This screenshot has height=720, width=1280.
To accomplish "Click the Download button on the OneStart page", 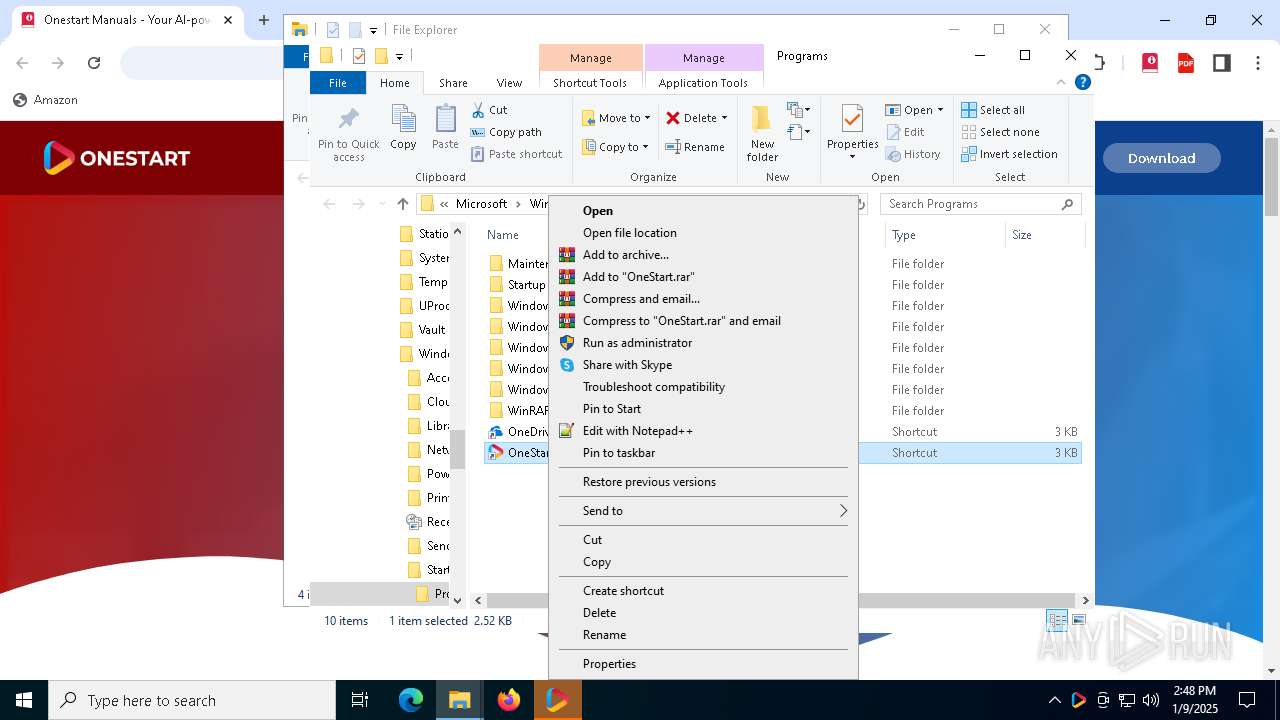I will pos(1161,158).
